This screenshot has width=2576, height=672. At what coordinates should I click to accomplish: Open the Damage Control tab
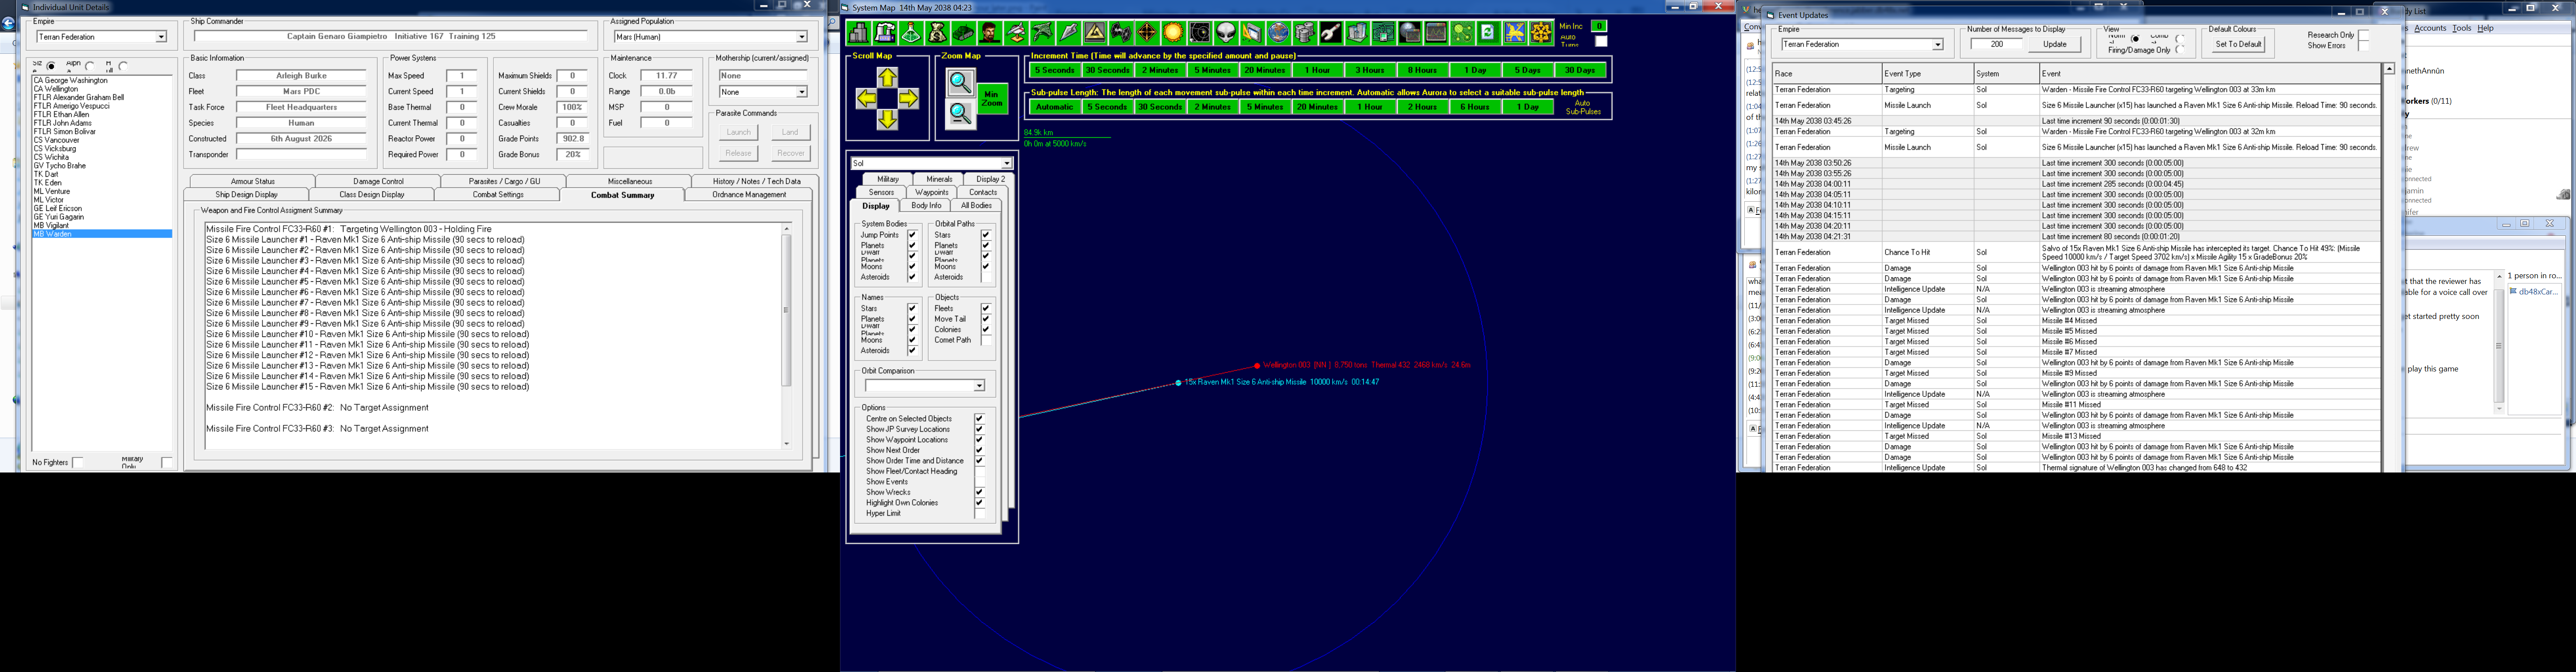pos(378,181)
